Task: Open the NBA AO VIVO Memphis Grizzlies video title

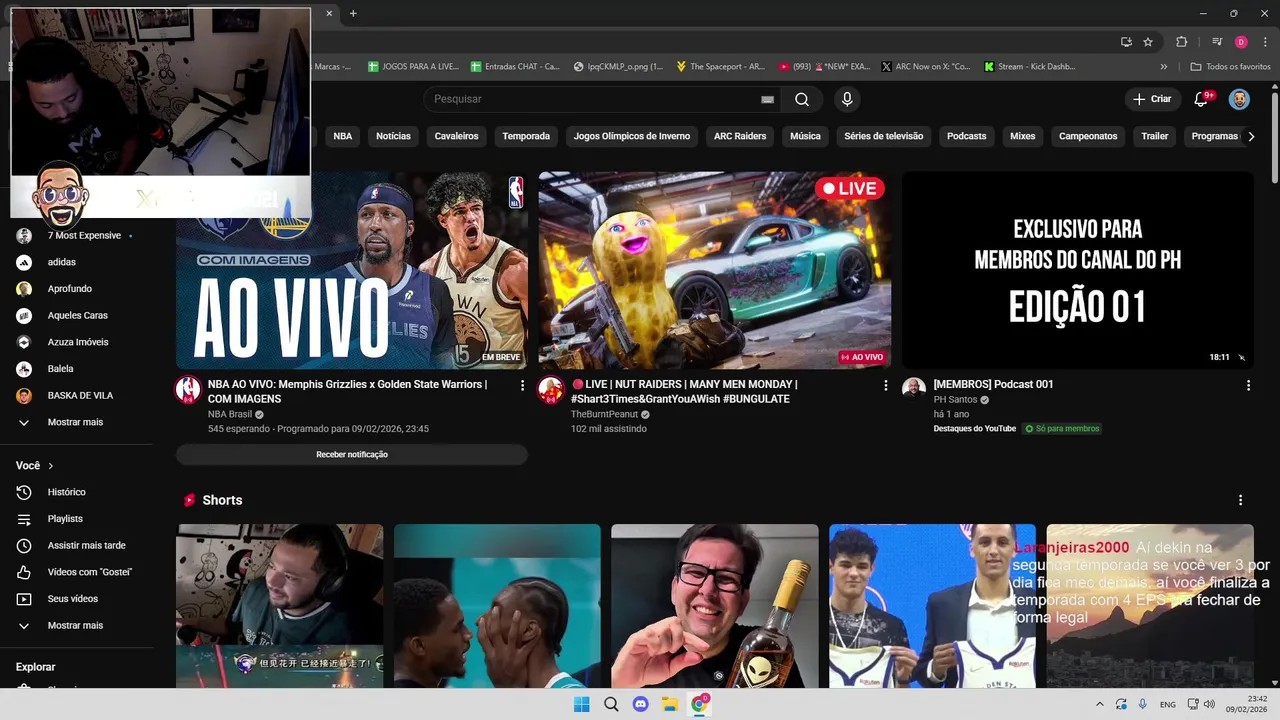Action: 348,392
